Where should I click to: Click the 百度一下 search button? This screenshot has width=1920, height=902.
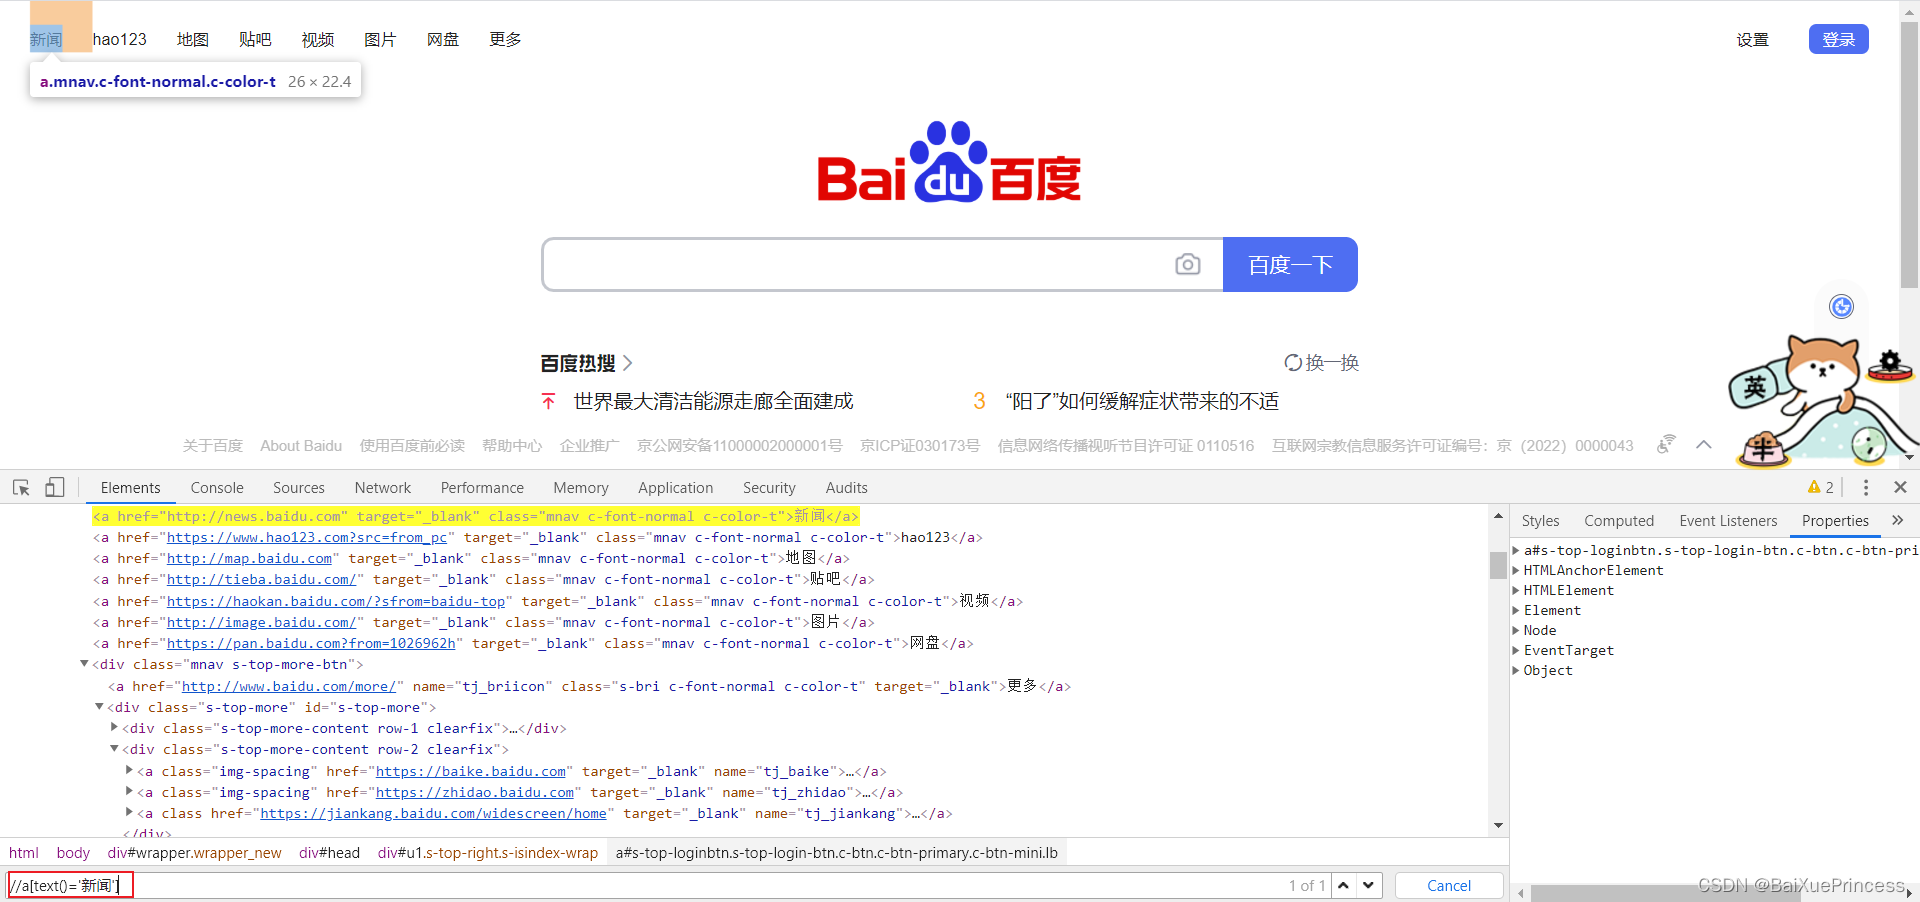pos(1290,264)
